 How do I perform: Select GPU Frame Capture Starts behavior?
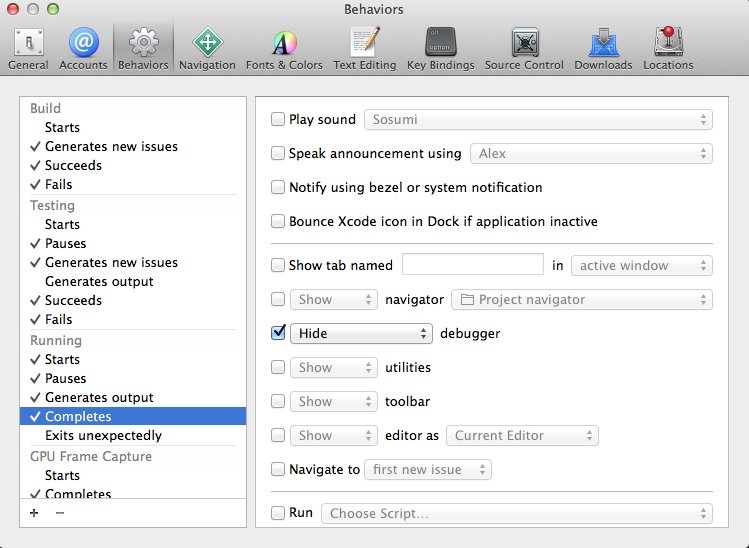(133, 475)
